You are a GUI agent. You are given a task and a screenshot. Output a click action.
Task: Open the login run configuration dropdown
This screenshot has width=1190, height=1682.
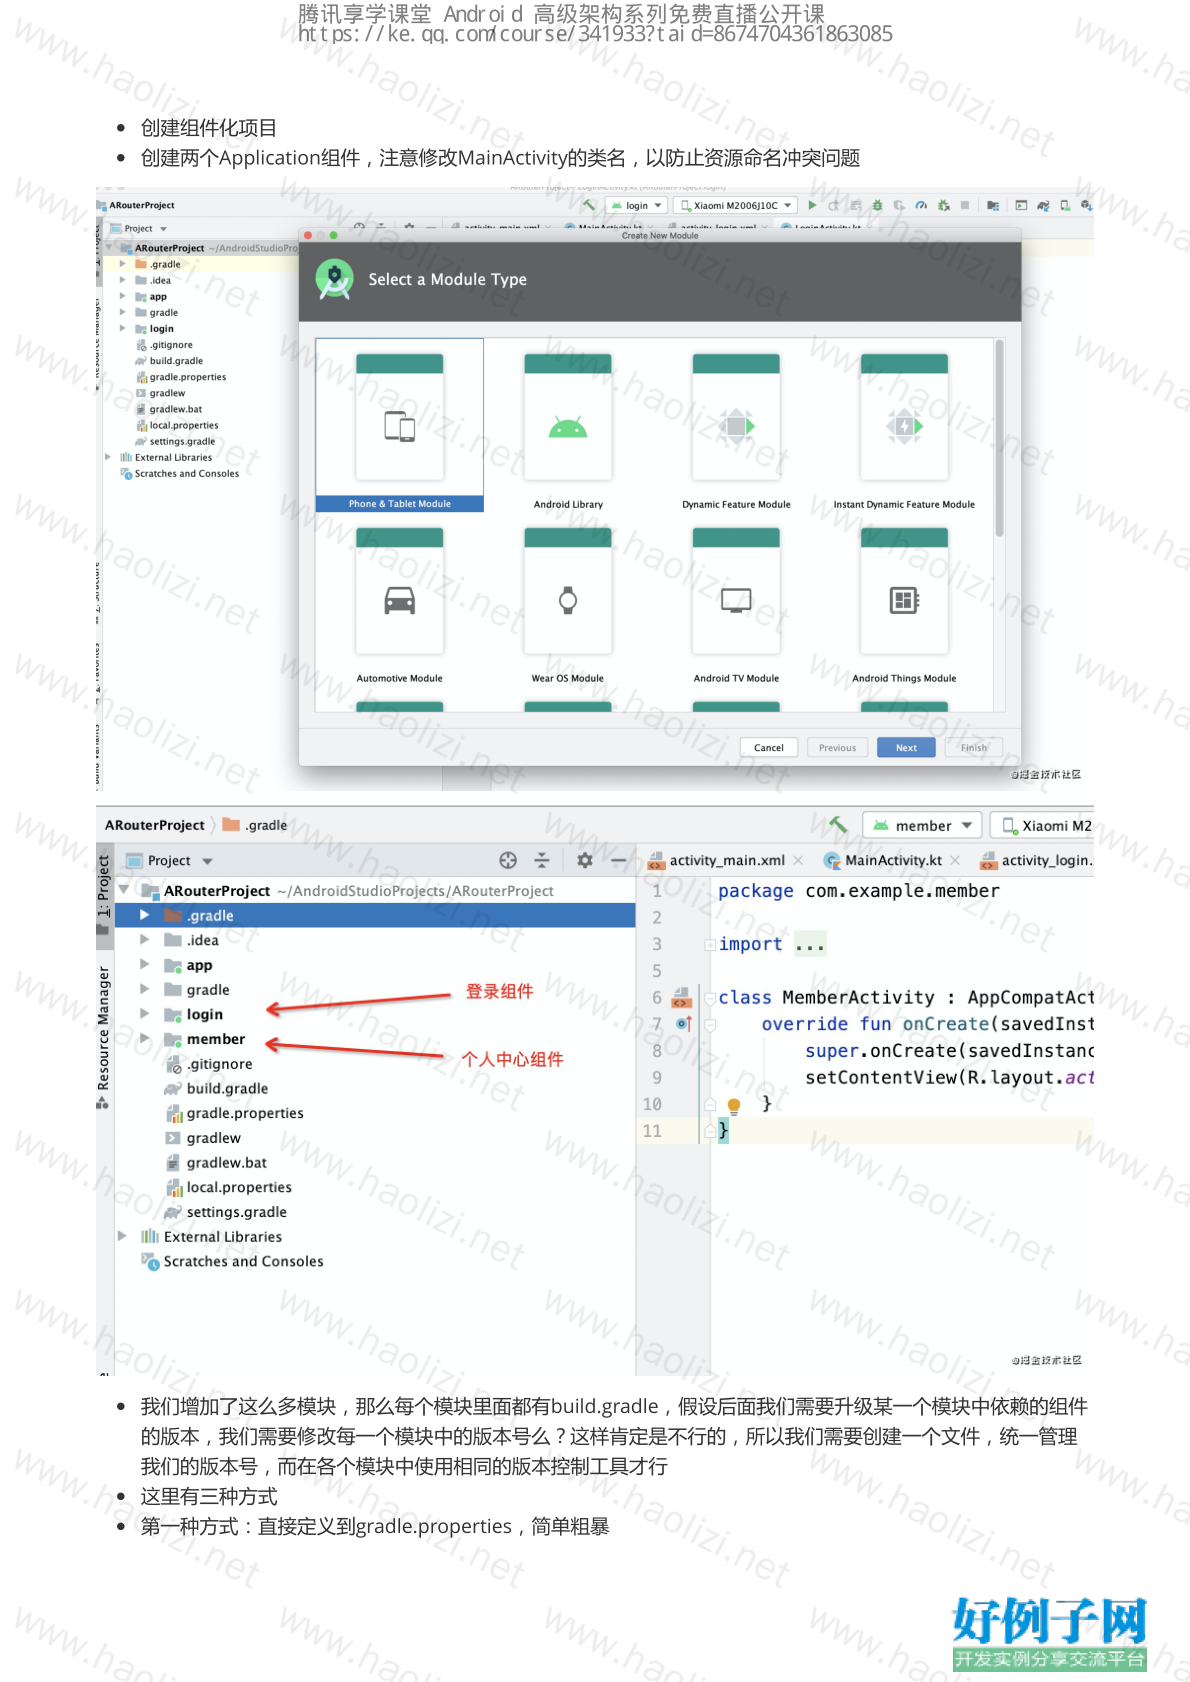click(637, 205)
